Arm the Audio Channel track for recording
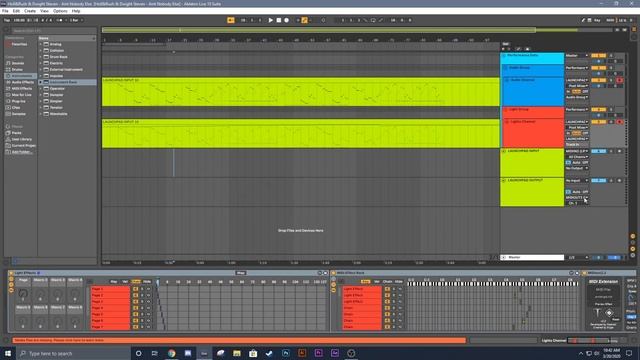 (620, 80)
